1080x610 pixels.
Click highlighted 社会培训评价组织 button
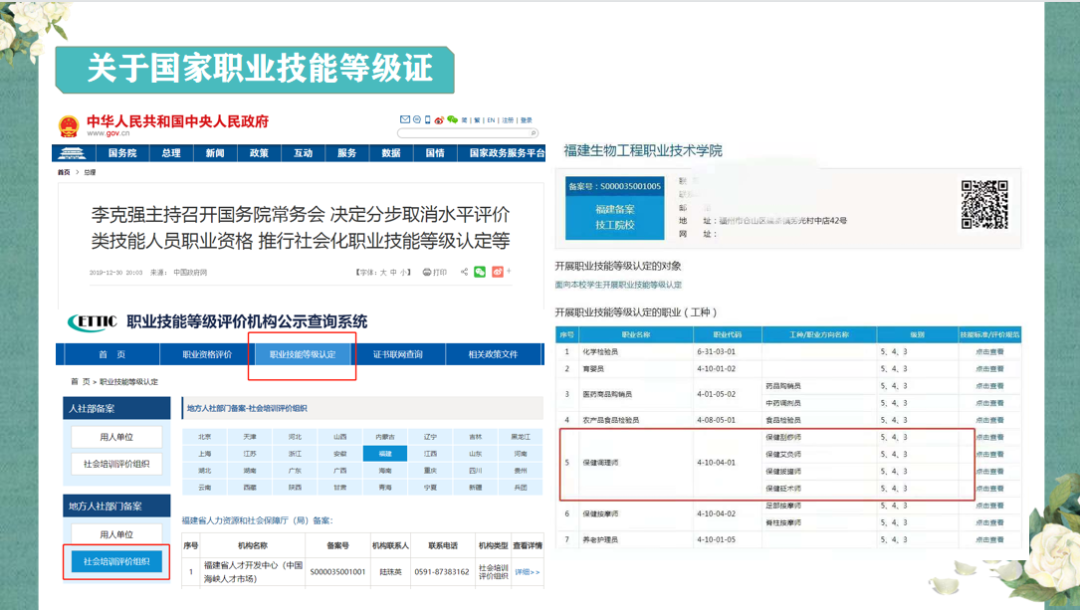pos(116,562)
